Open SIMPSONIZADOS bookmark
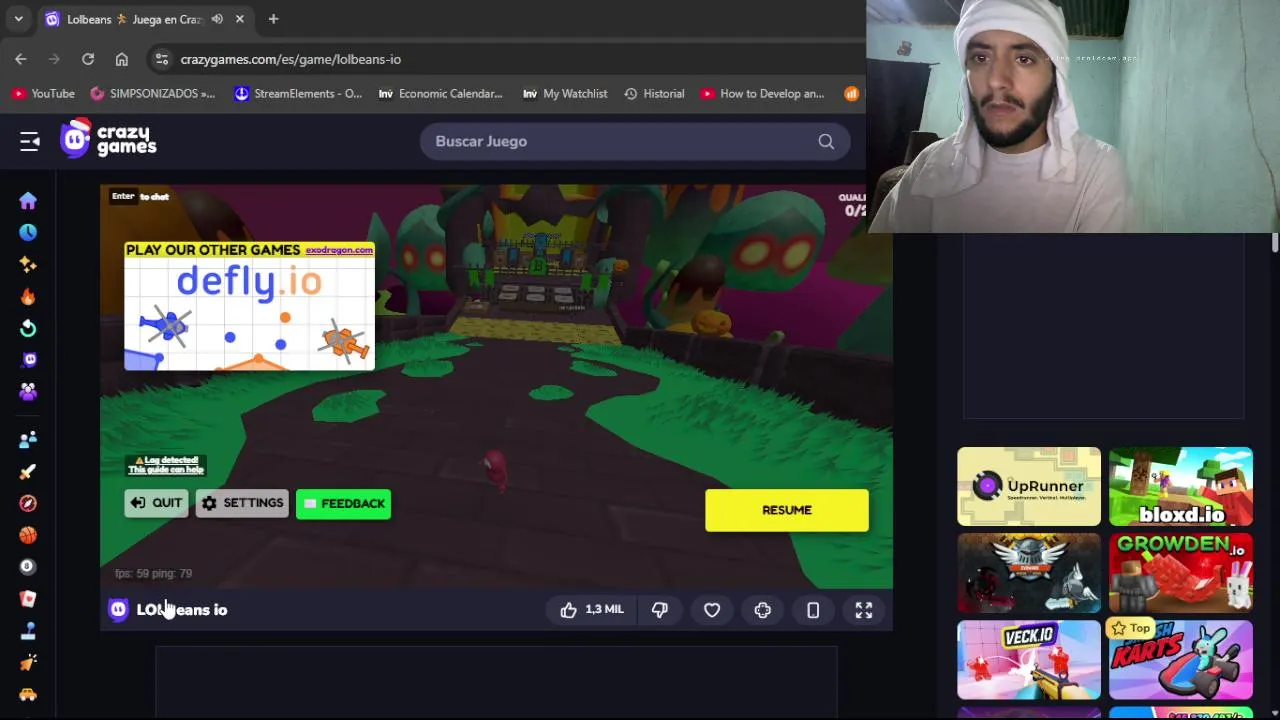This screenshot has width=1280, height=720. click(x=152, y=94)
